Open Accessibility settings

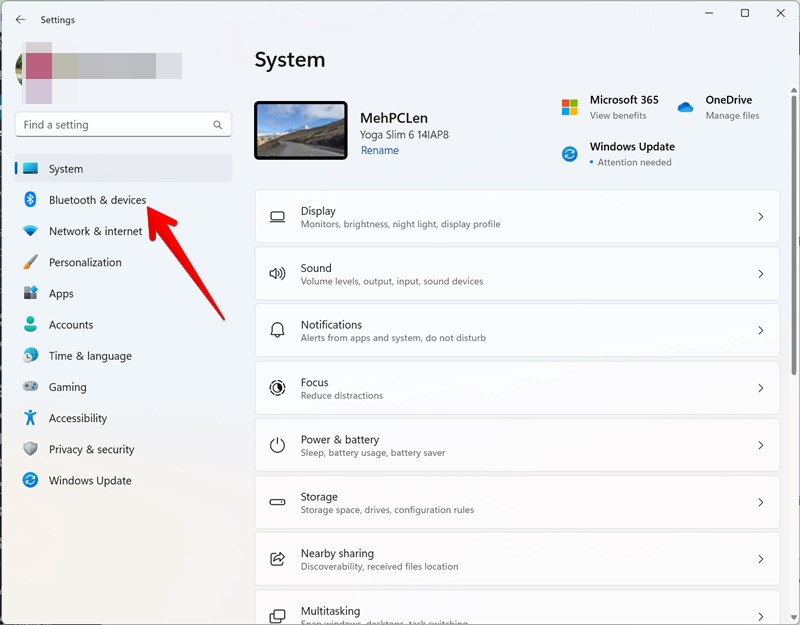point(84,418)
